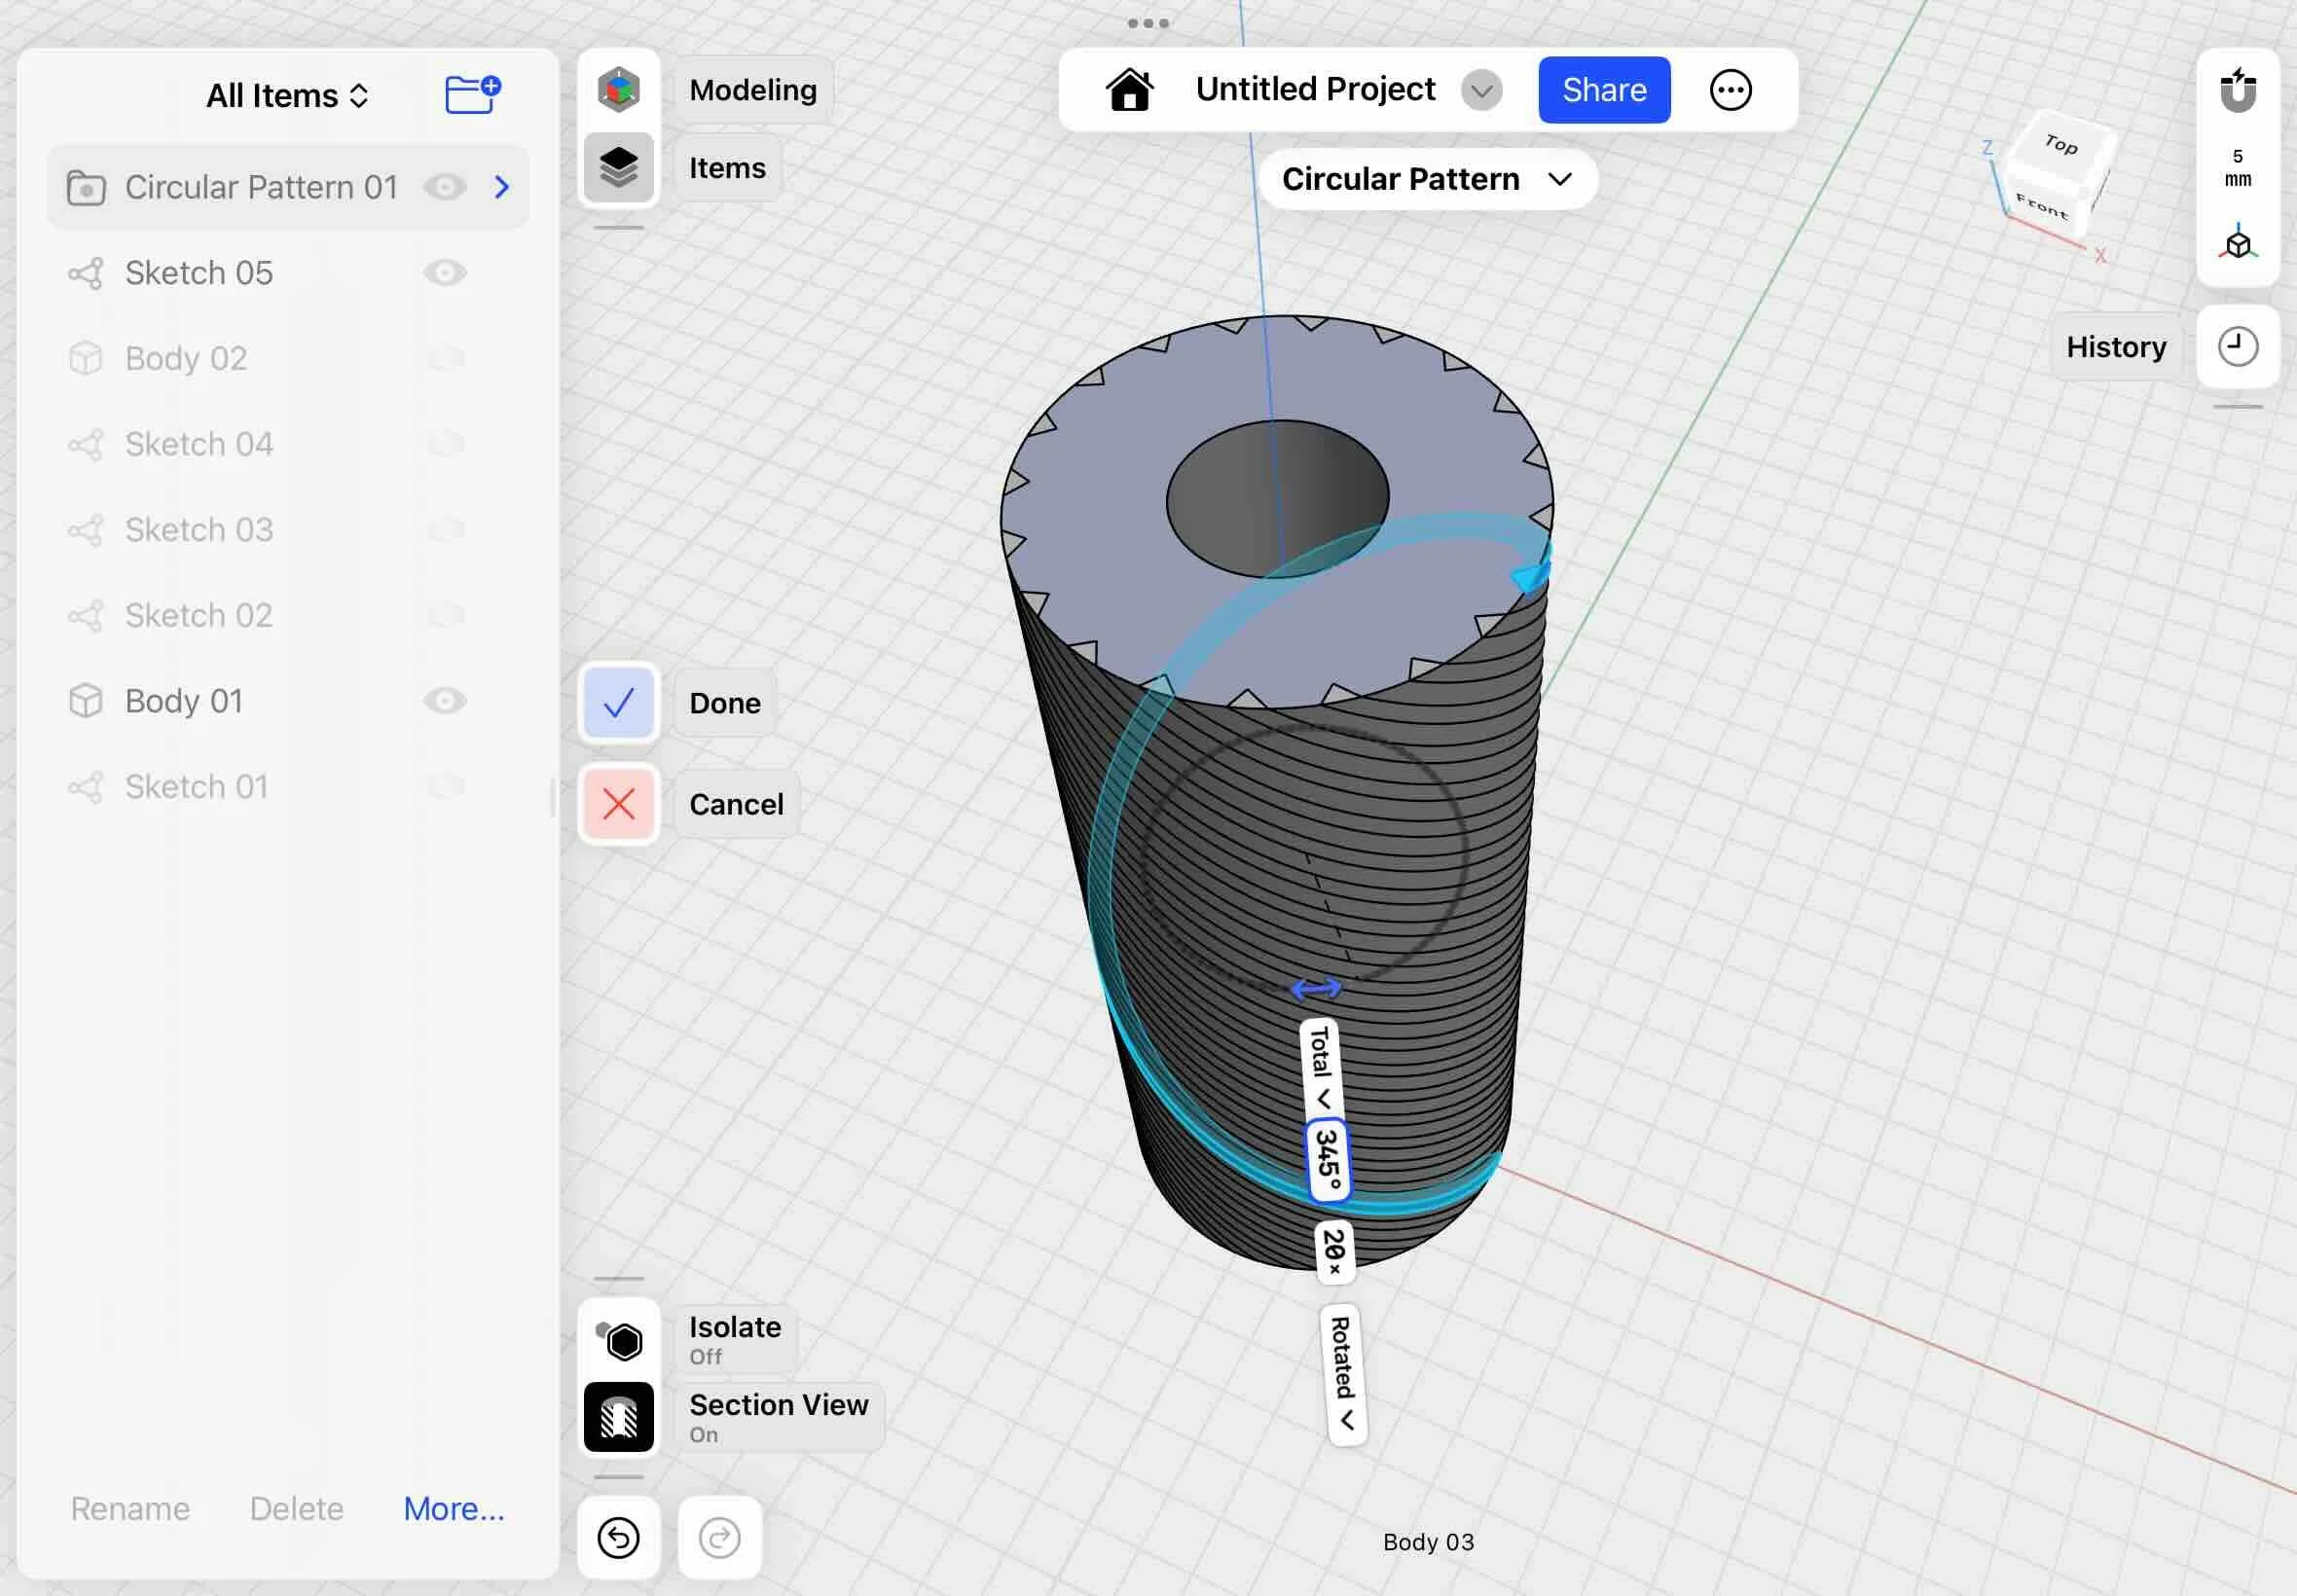
Task: Open the three-dot options icon
Action: (x=1730, y=90)
